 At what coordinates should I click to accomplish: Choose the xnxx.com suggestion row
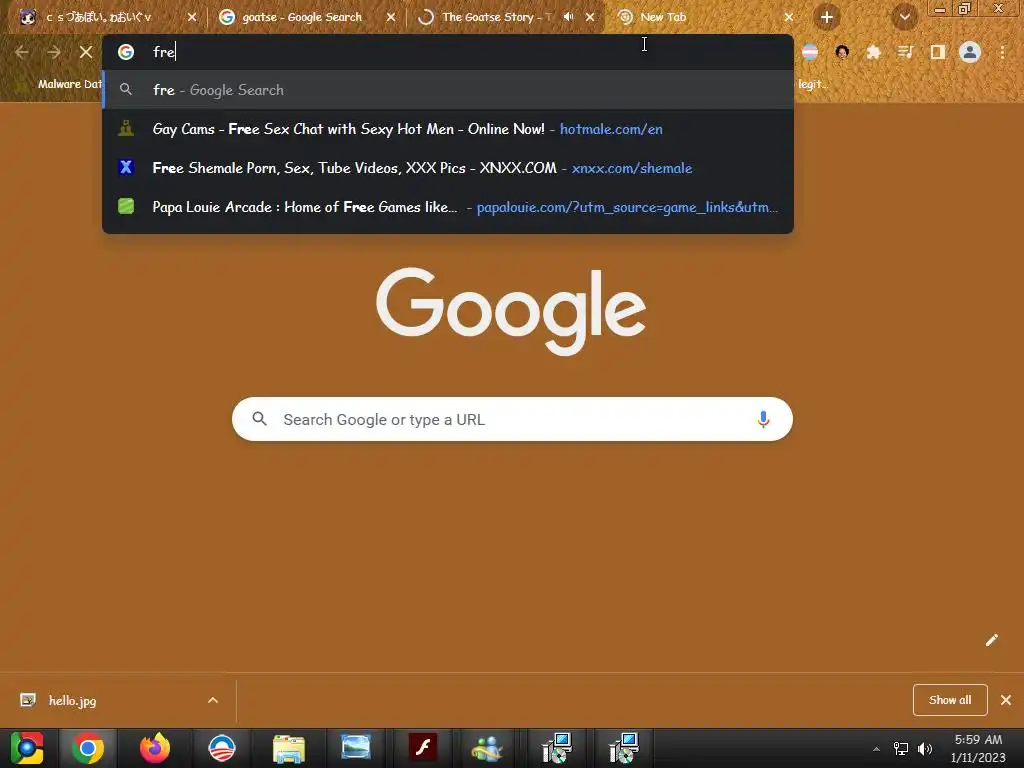[448, 168]
